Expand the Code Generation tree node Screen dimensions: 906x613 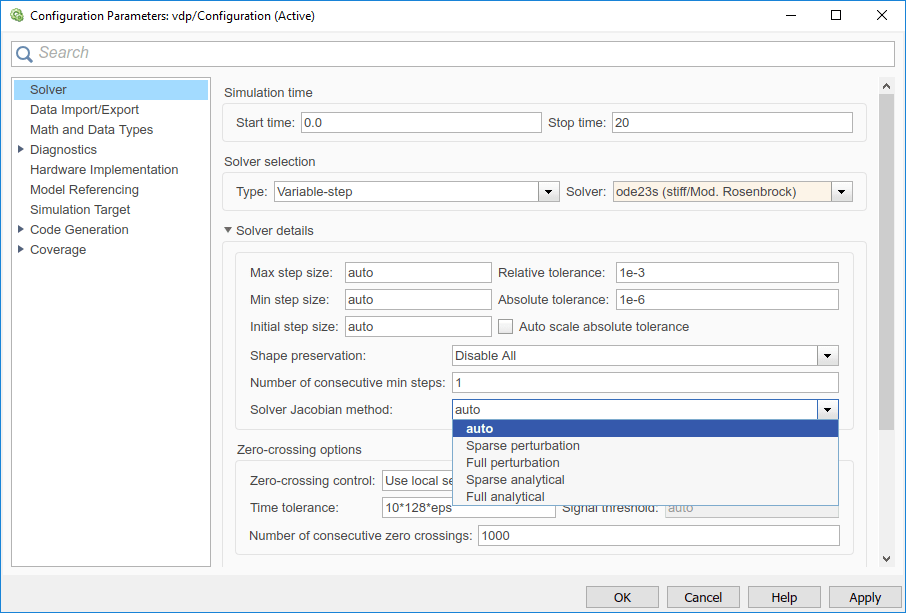pyautogui.click(x=21, y=230)
